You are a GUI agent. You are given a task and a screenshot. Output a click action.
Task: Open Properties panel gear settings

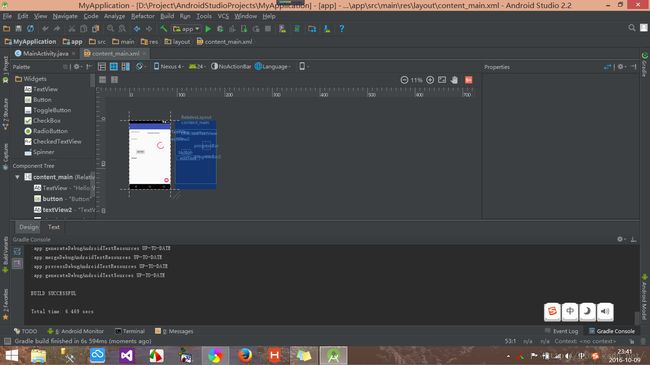coord(621,67)
